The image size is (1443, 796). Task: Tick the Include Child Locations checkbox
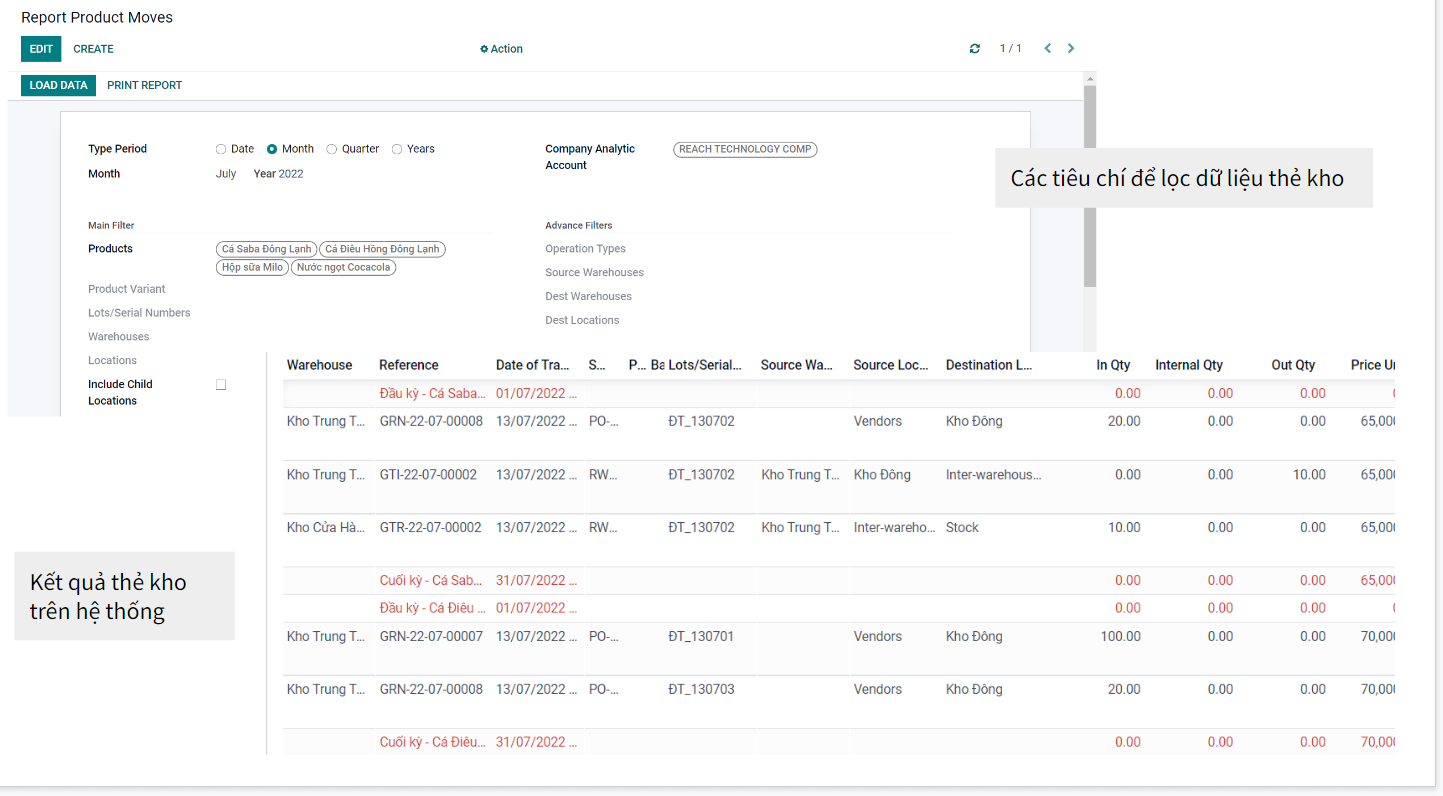221,385
